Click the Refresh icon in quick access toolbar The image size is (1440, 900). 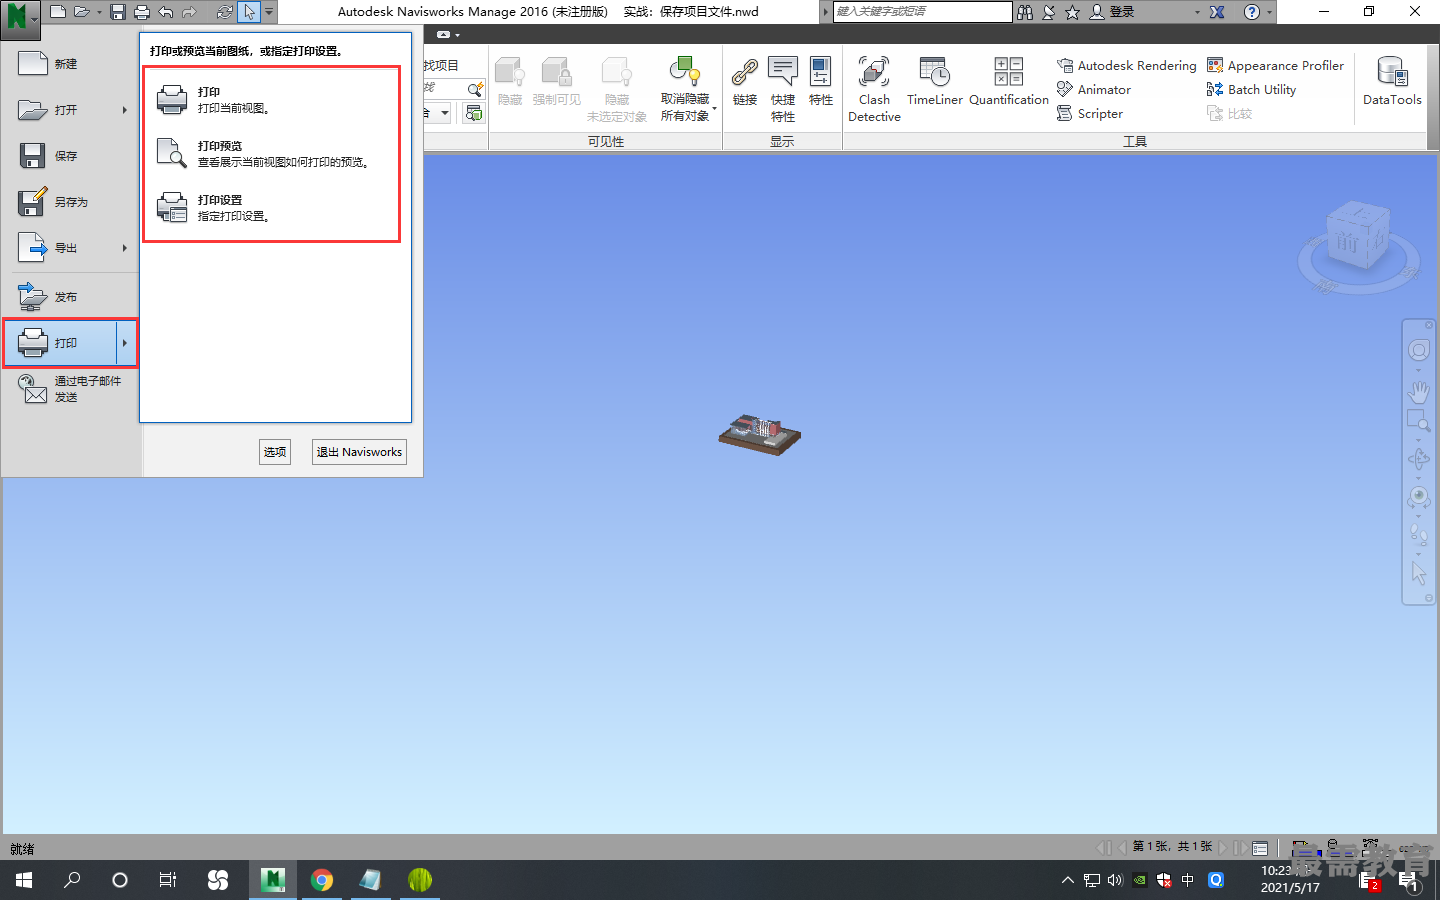[225, 12]
